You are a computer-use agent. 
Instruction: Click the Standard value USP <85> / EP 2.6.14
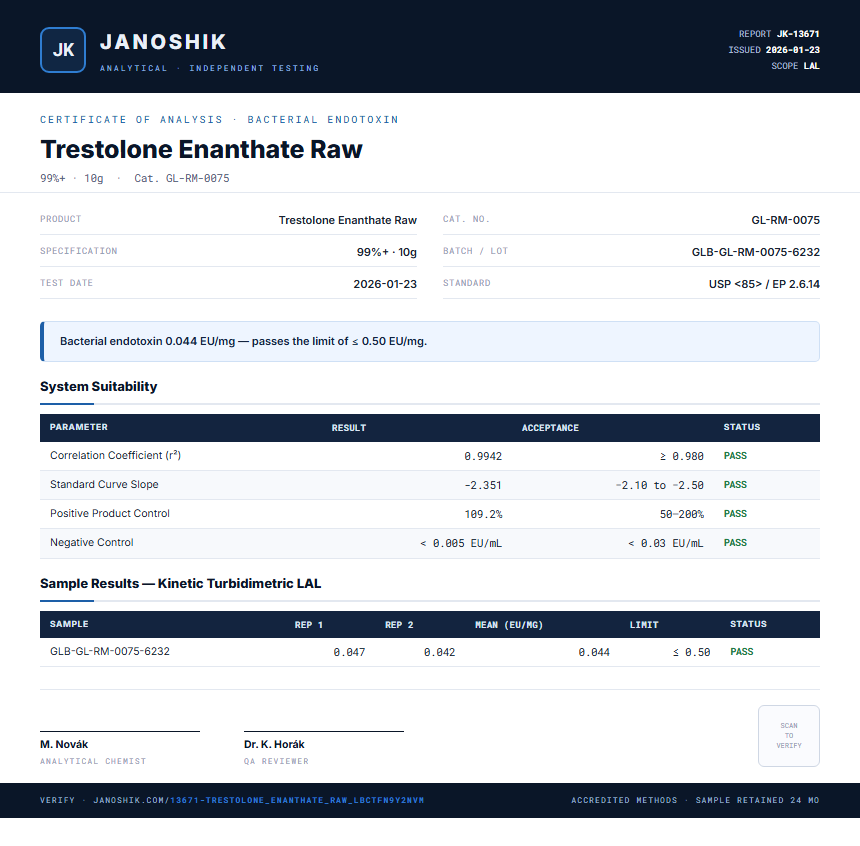tap(764, 284)
